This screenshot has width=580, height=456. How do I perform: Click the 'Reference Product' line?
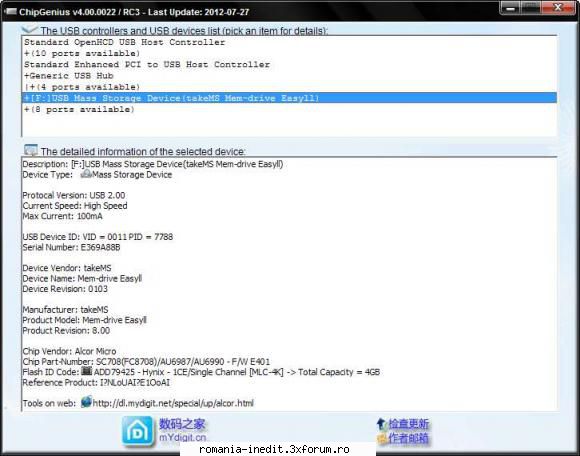pos(96,382)
